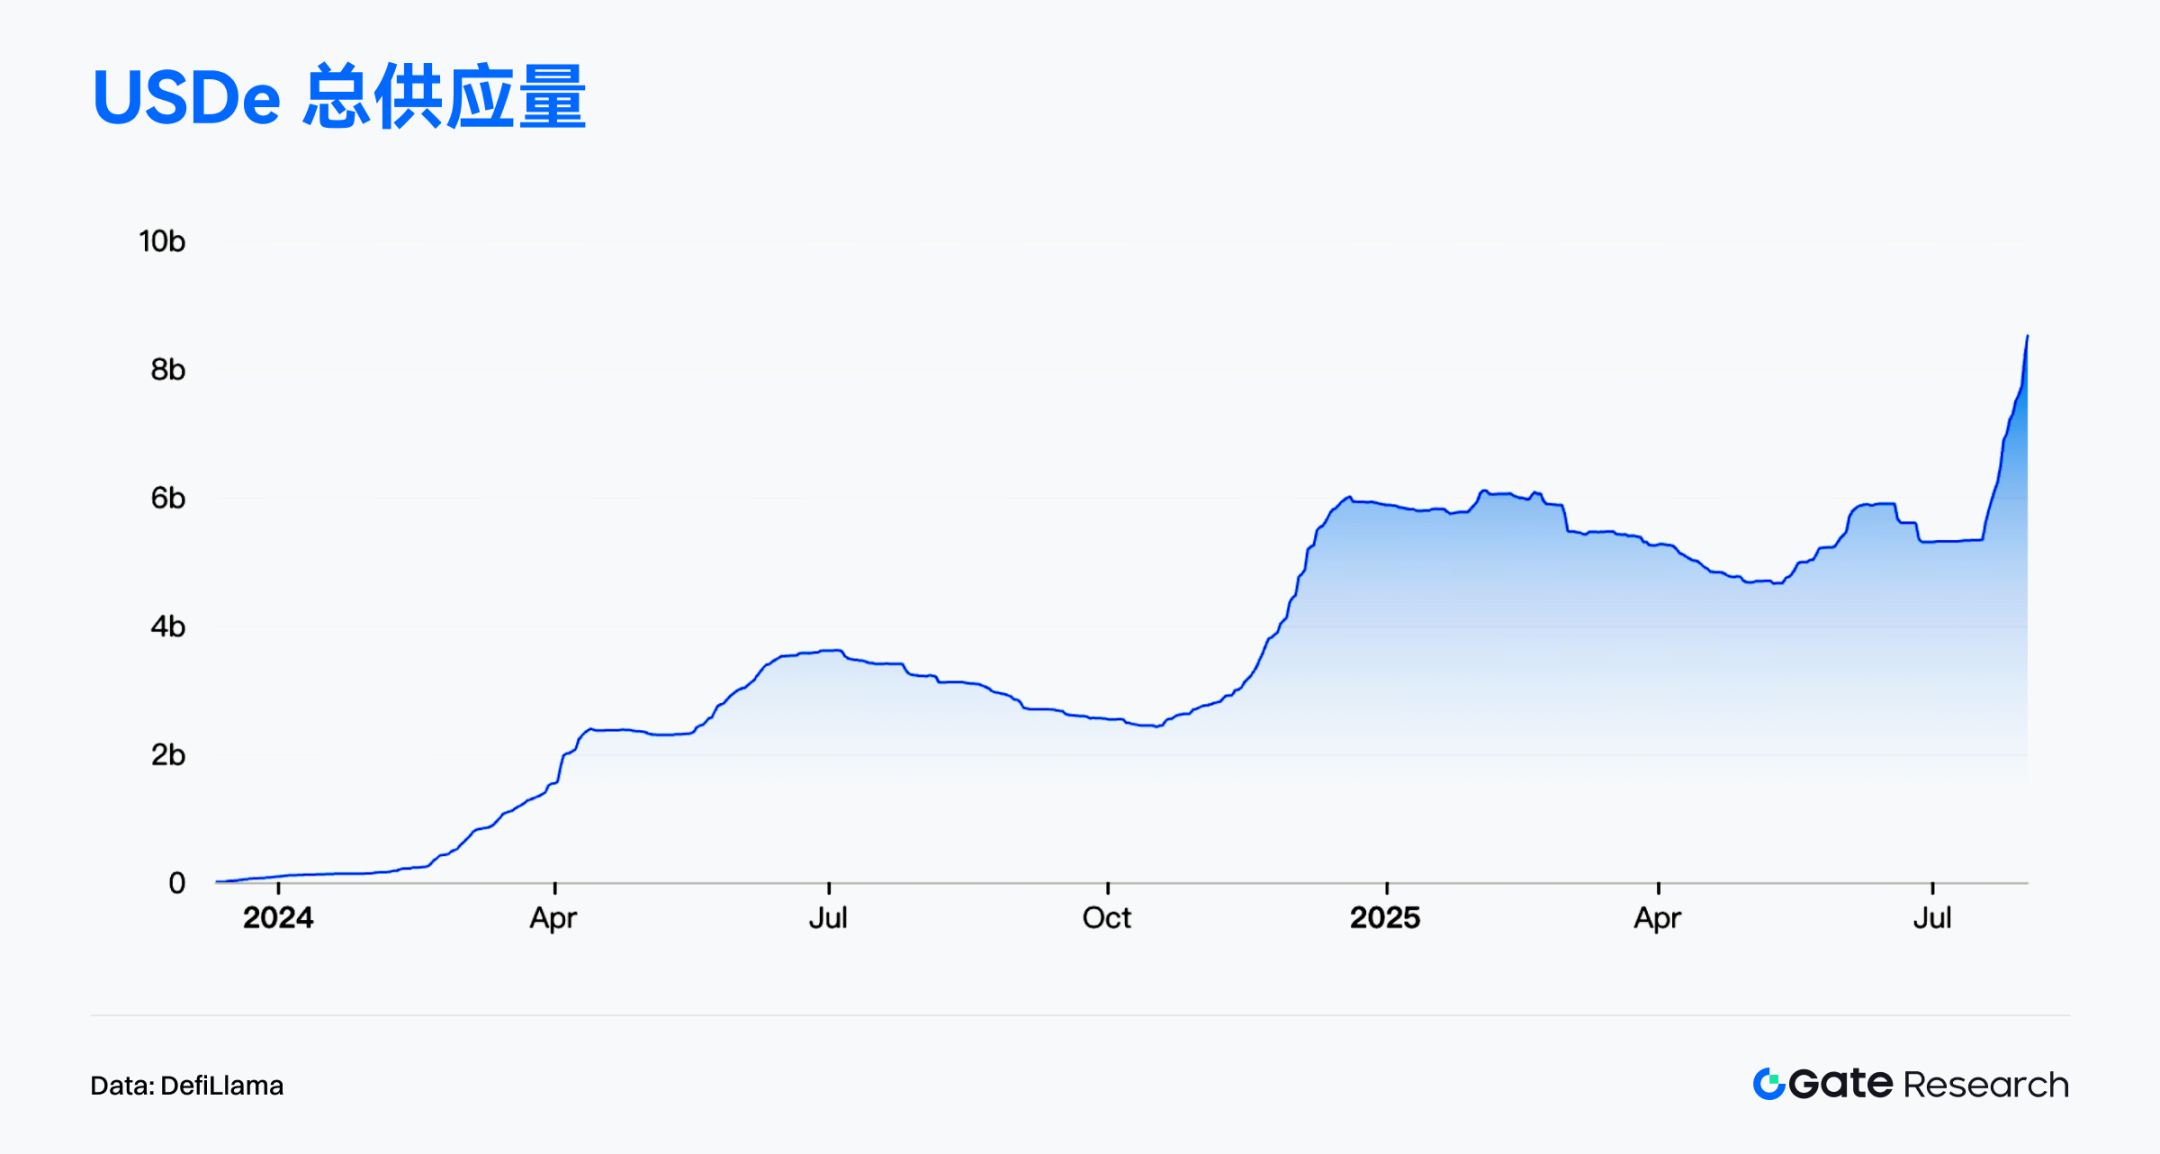Select the USDe 总供应量 chart title

339,98
